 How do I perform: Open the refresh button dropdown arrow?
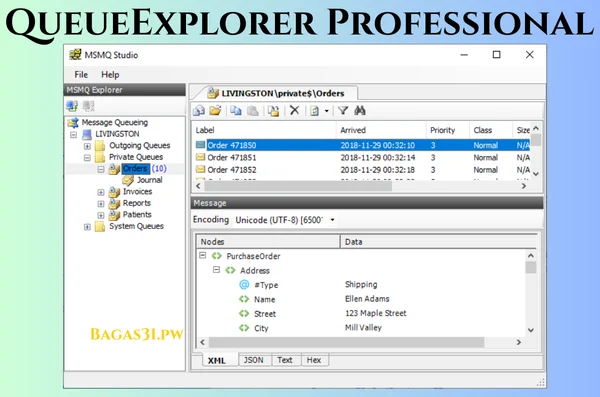326,111
